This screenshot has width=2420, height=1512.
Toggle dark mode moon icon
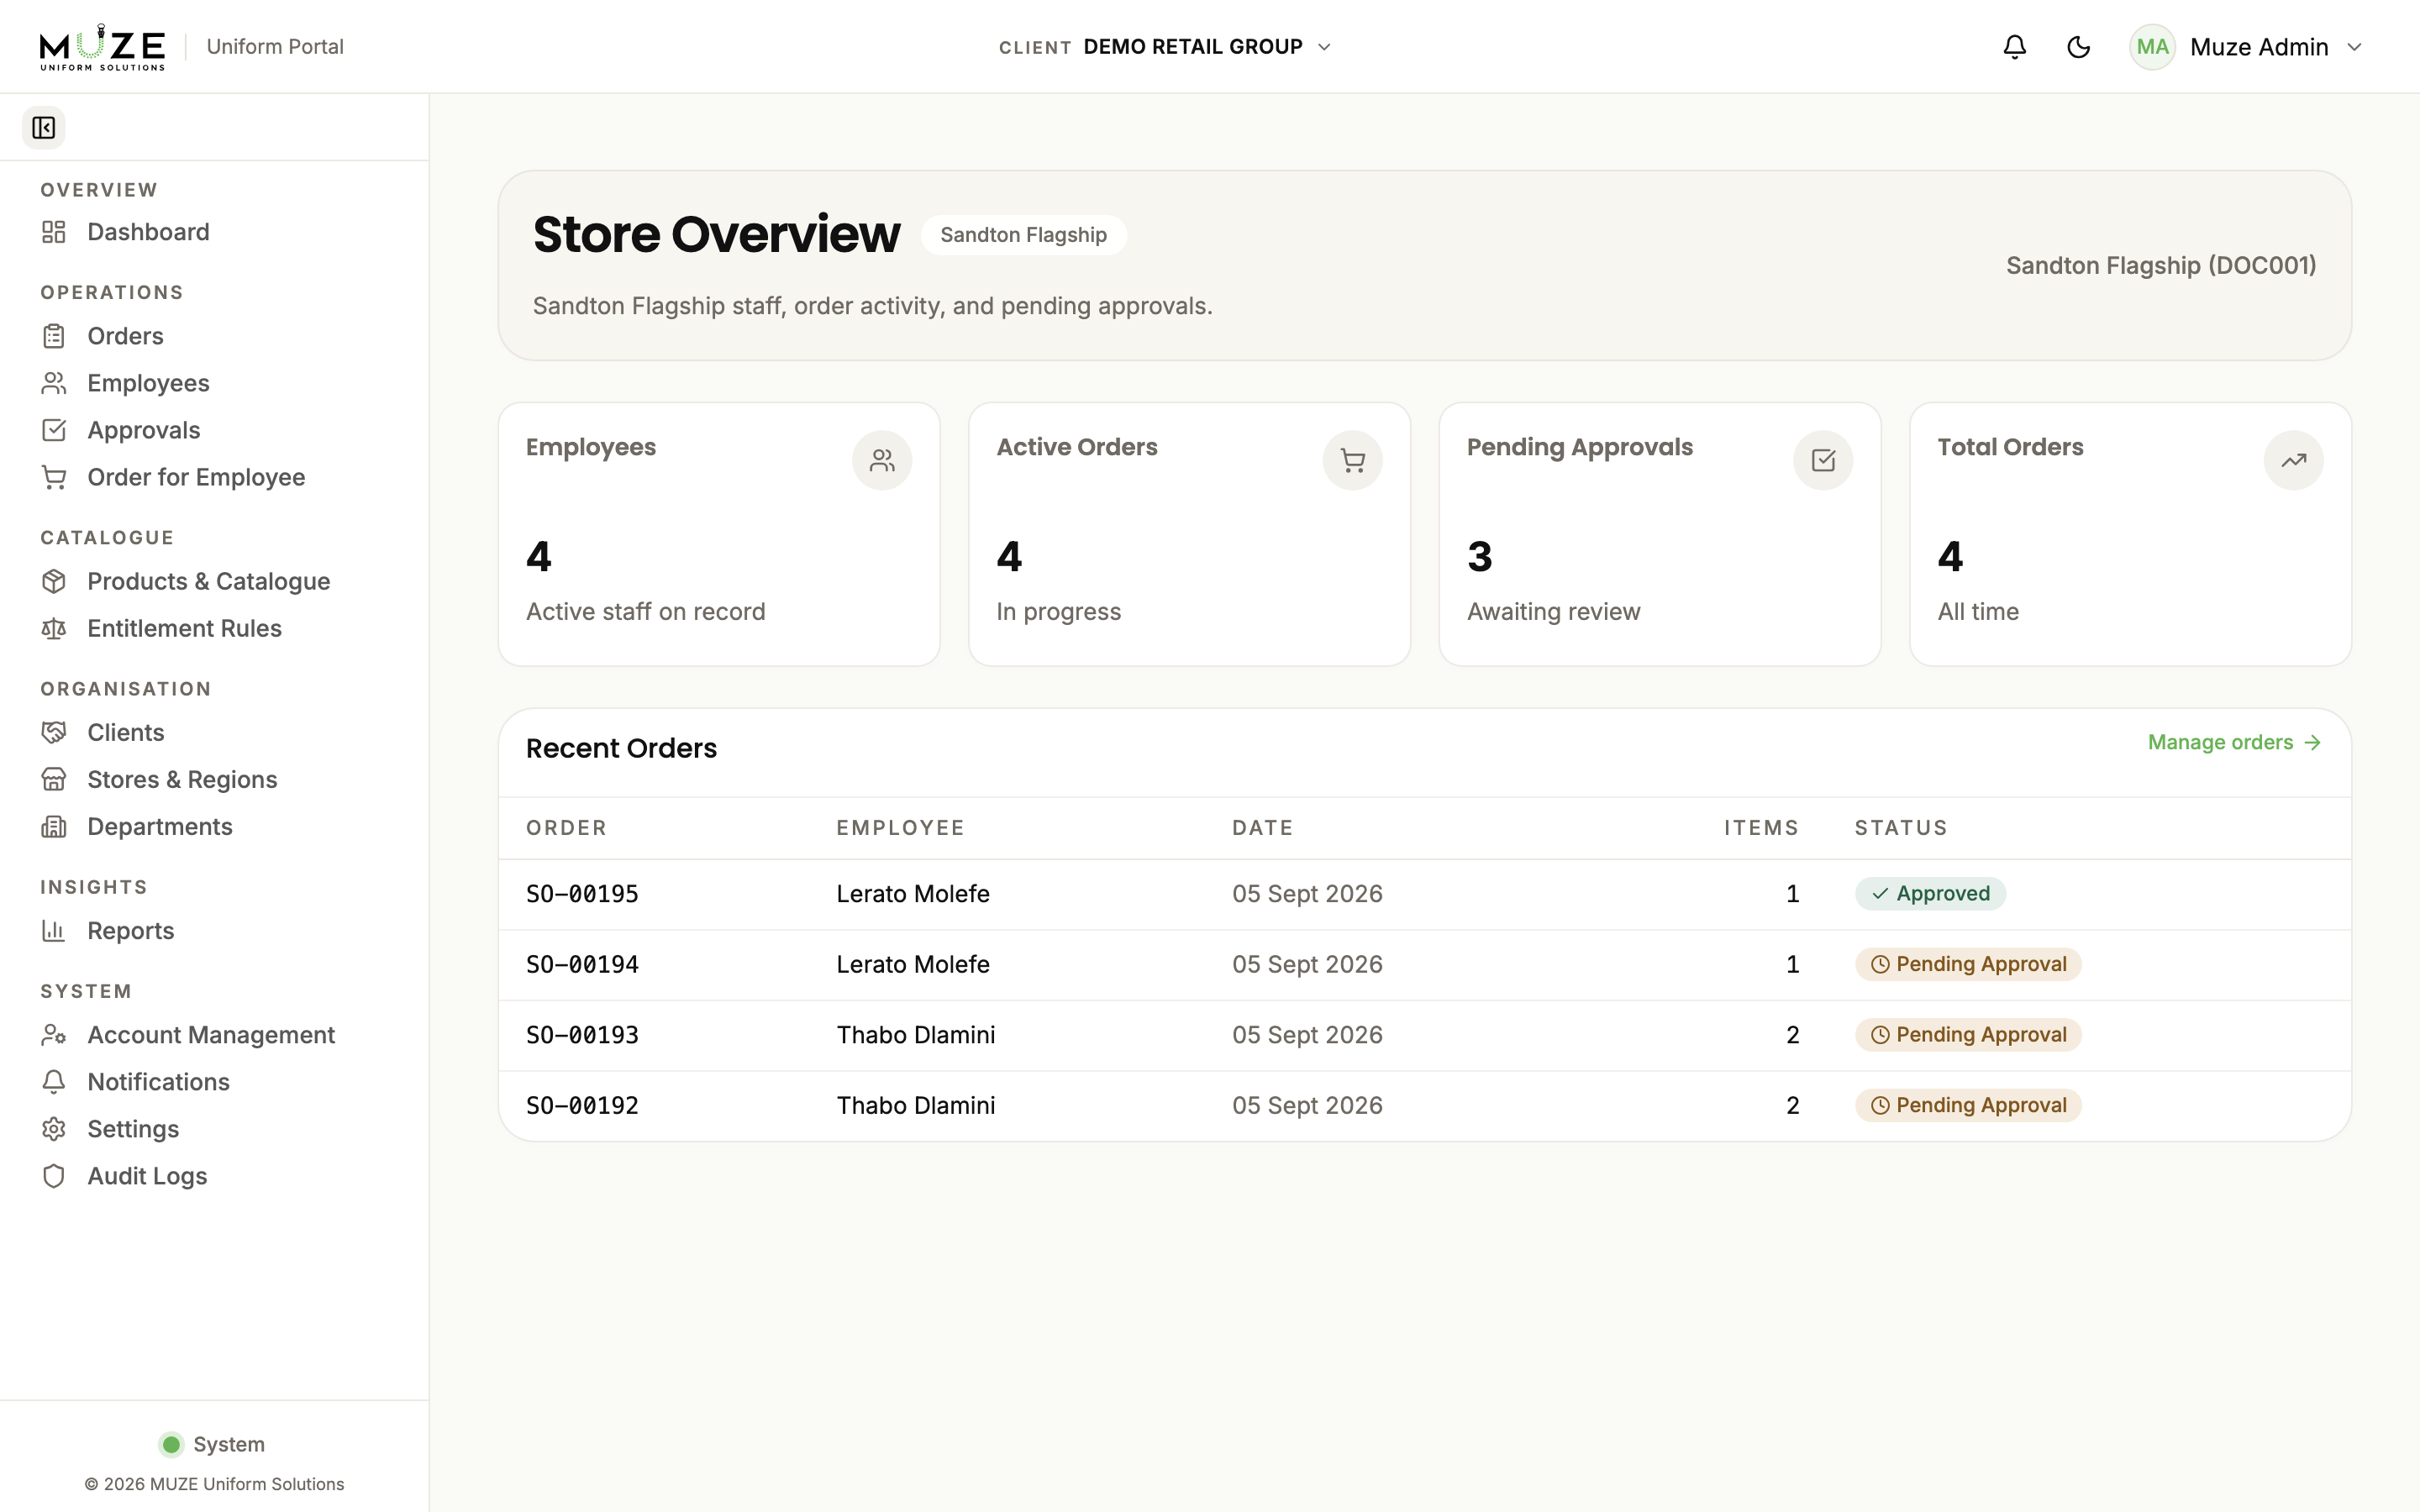pos(2078,47)
